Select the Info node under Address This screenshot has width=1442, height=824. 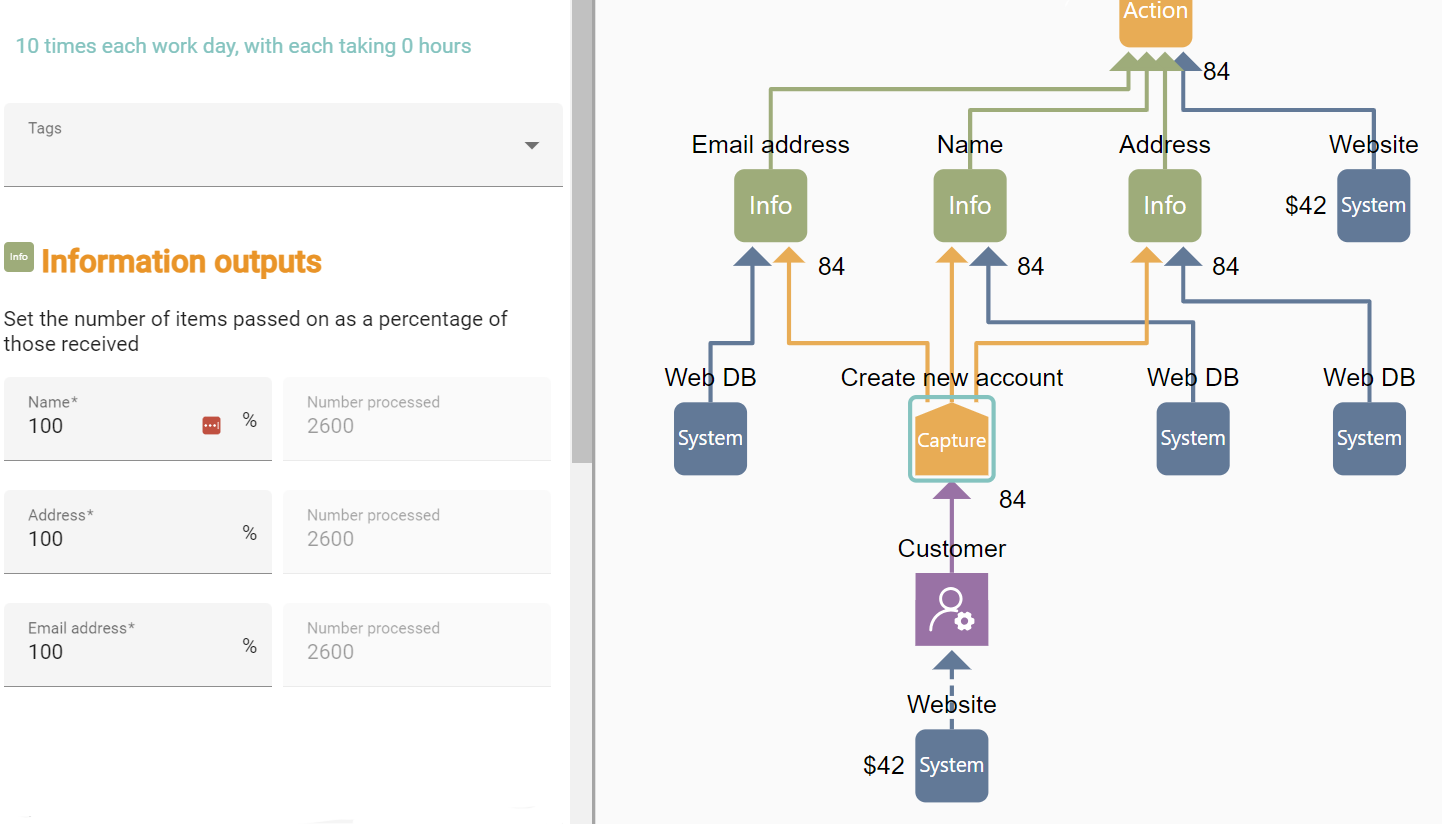(x=1164, y=206)
